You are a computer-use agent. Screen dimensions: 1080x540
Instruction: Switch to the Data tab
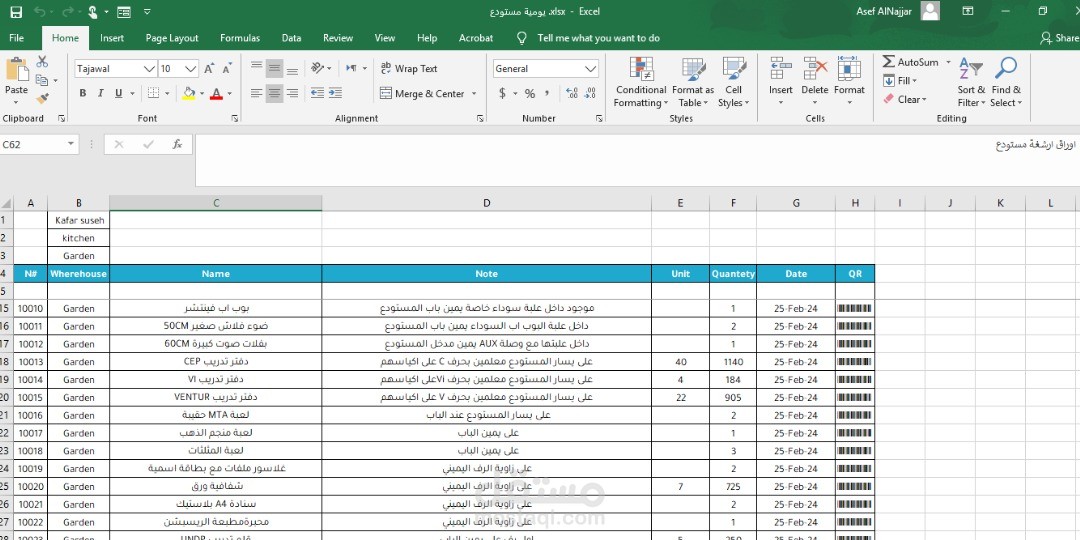coord(291,38)
